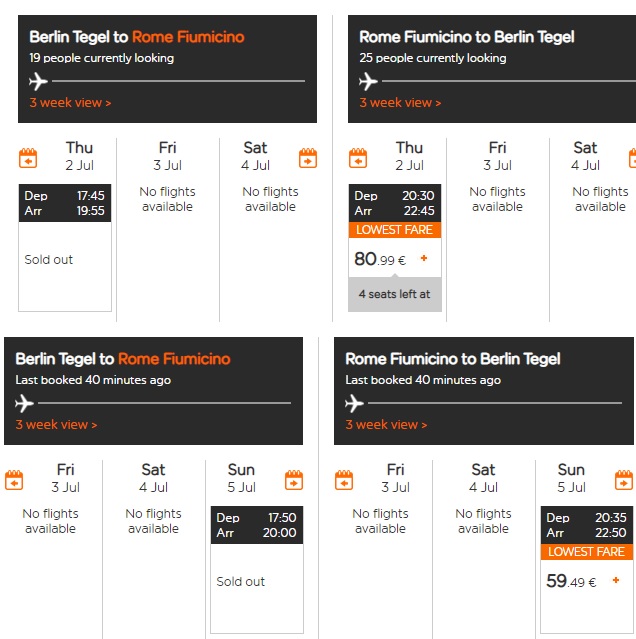This screenshot has width=636, height=639.
Task: Click the orange plus icon next to 59.49 €
Action: (616, 580)
